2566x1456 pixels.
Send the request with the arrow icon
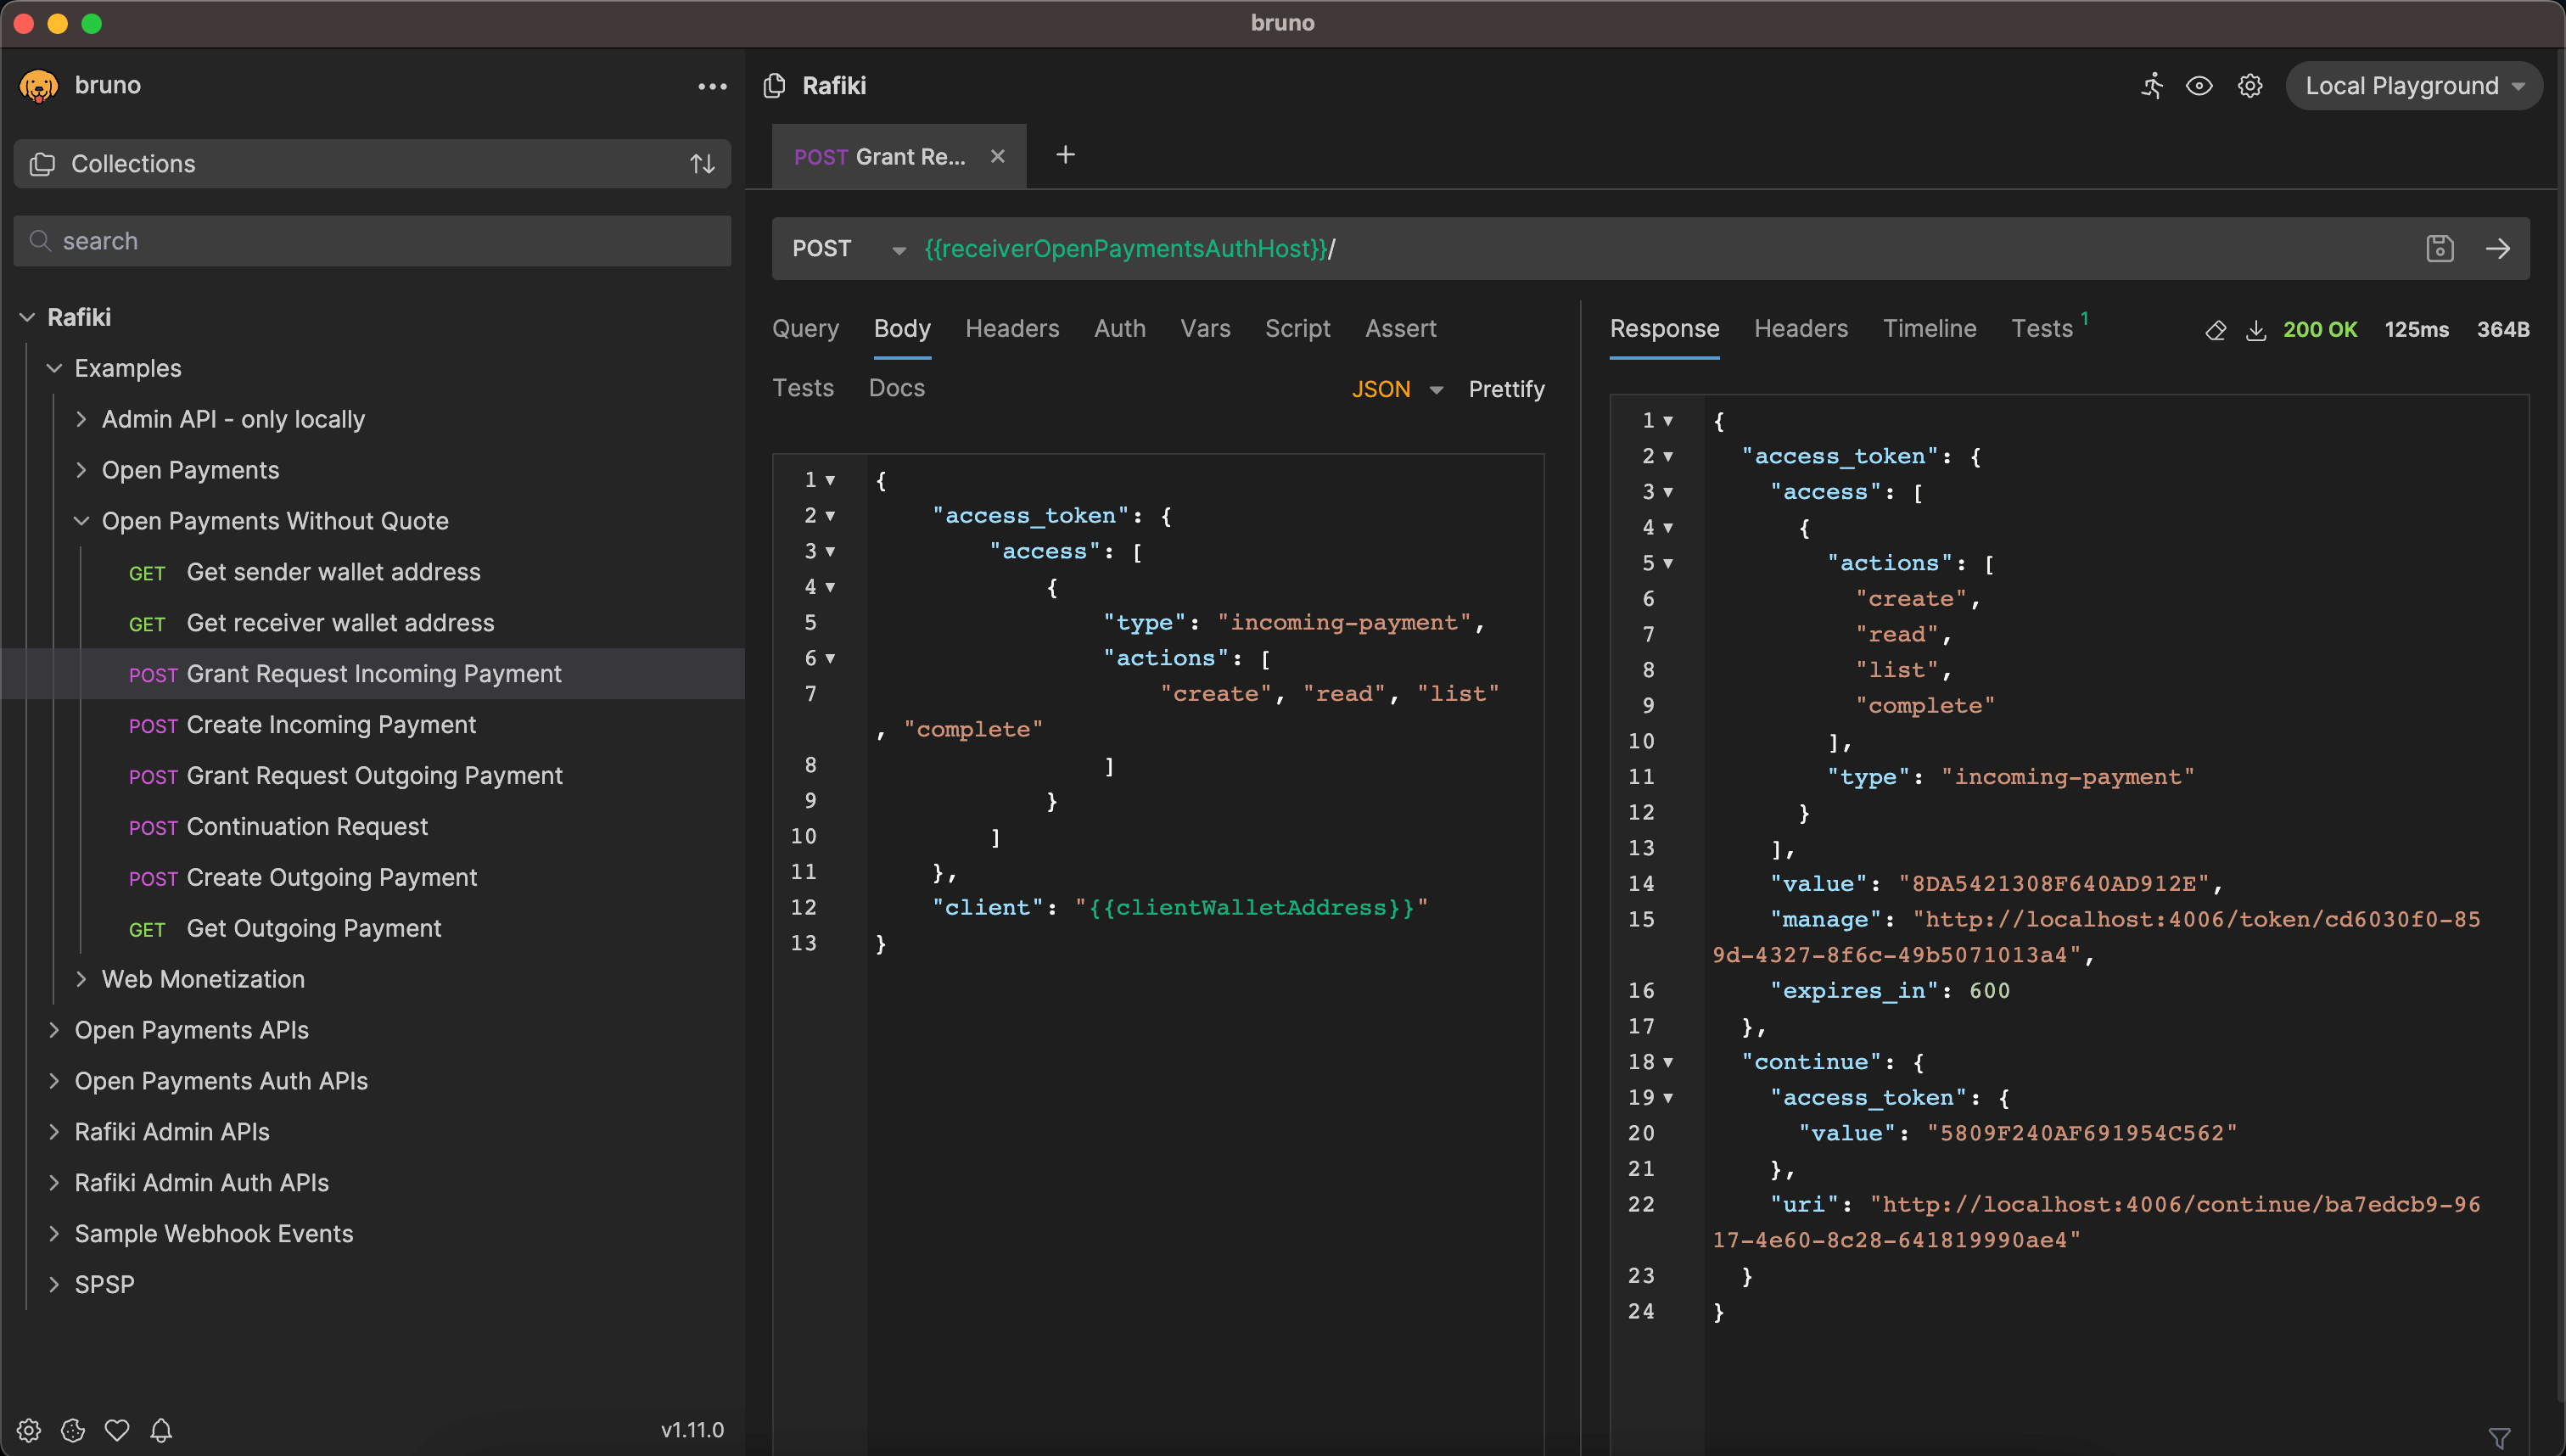point(2498,248)
